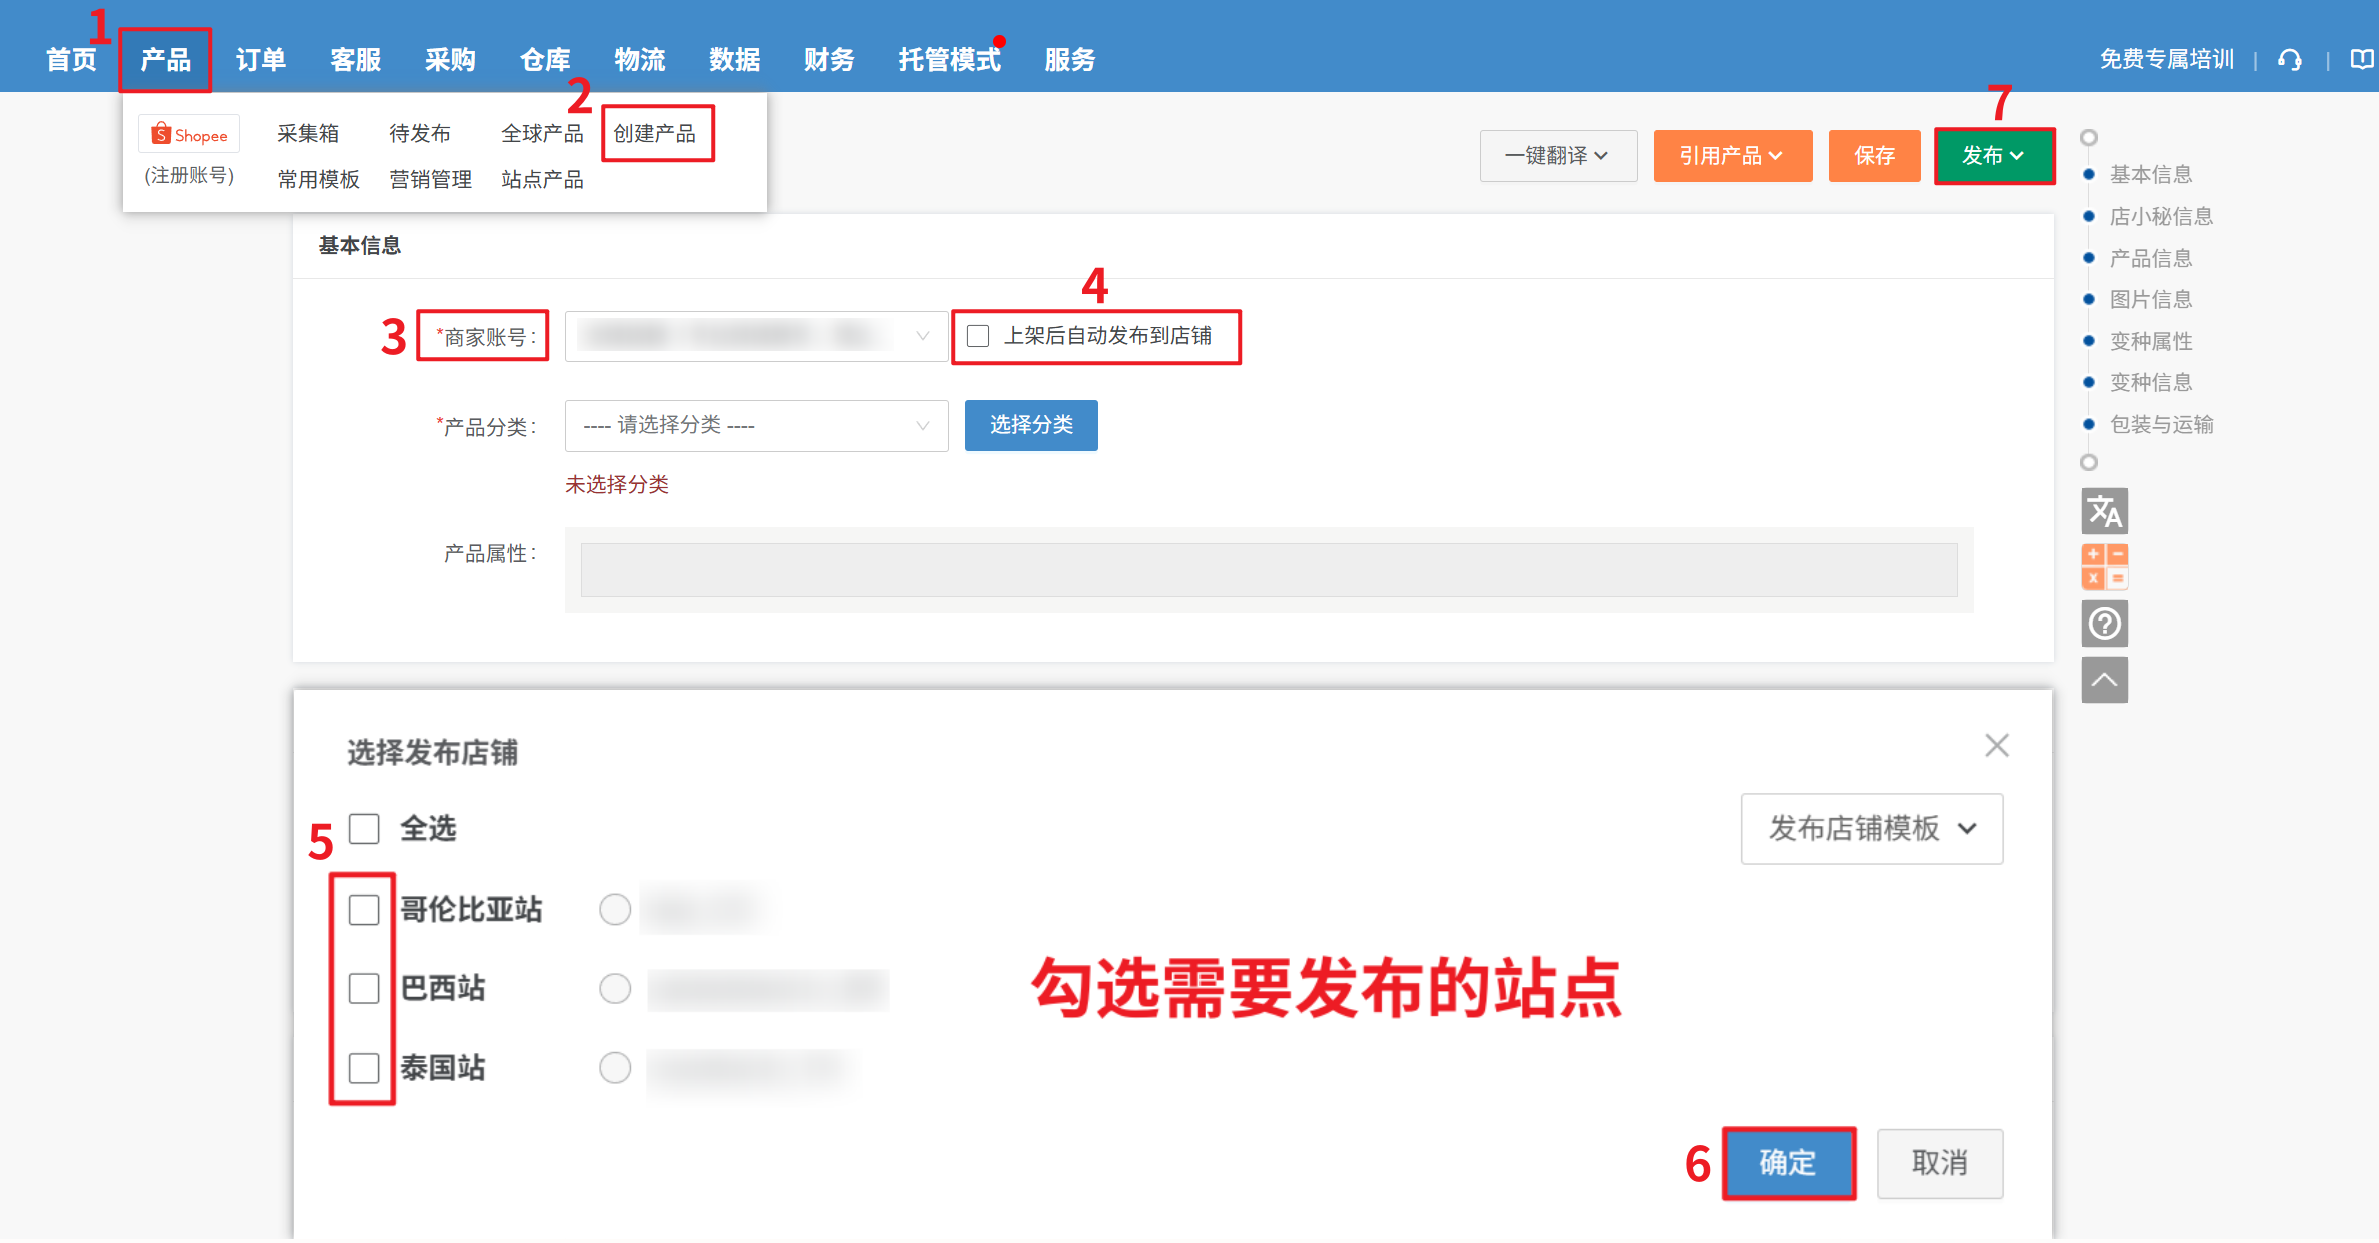
Task: Open the book guide icon
Action: 2361,60
